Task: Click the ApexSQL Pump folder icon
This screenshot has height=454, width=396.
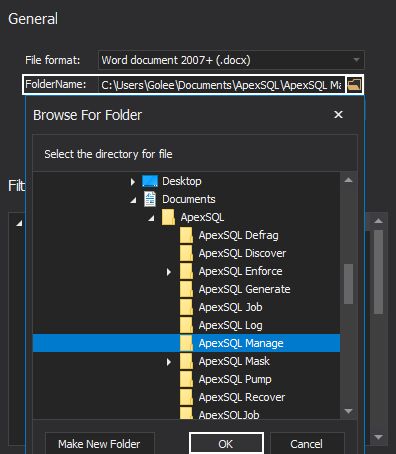Action: point(186,379)
